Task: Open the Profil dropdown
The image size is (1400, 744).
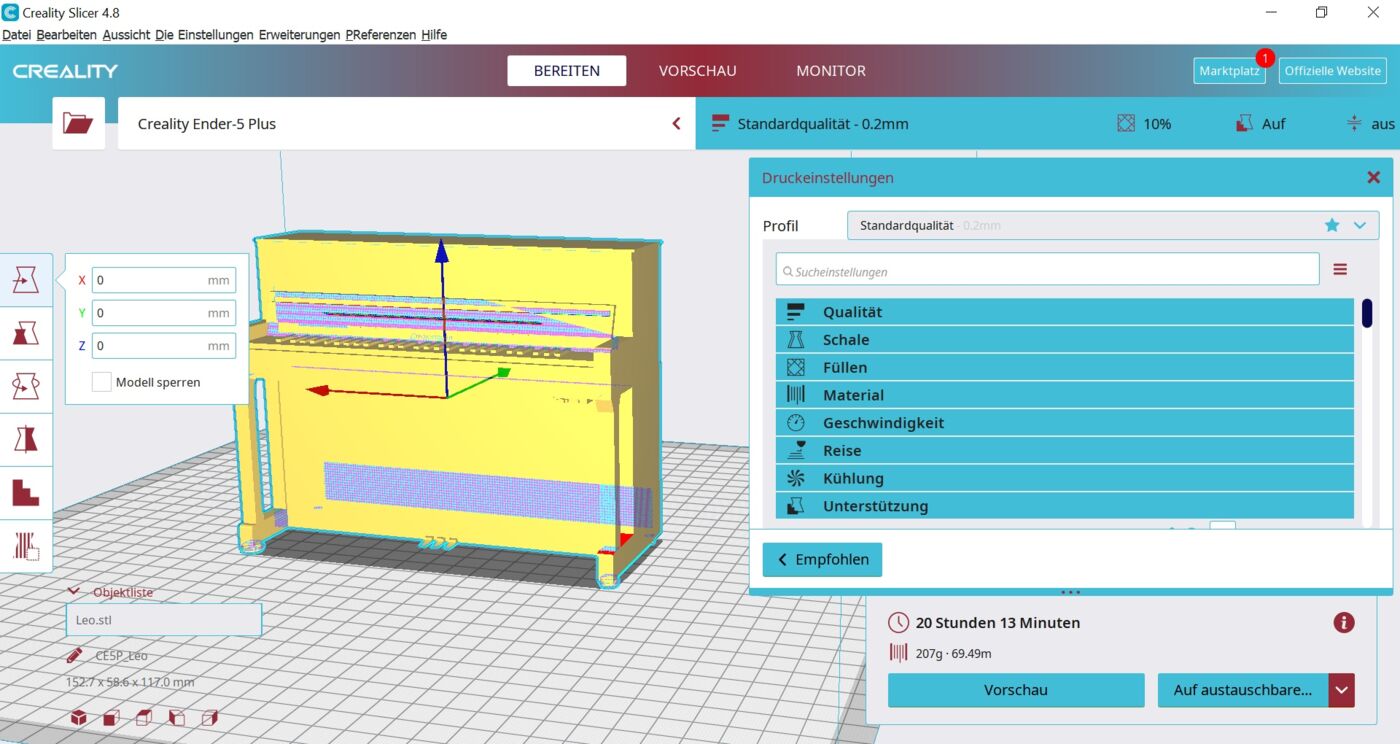Action: (1112, 225)
